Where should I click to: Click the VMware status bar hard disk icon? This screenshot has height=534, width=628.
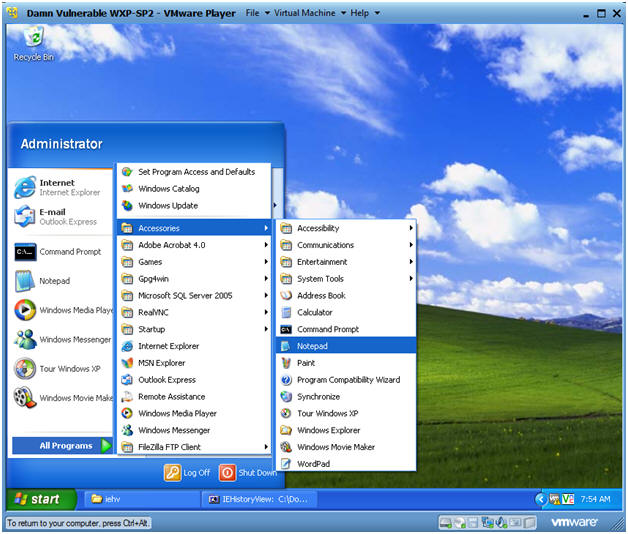(446, 522)
